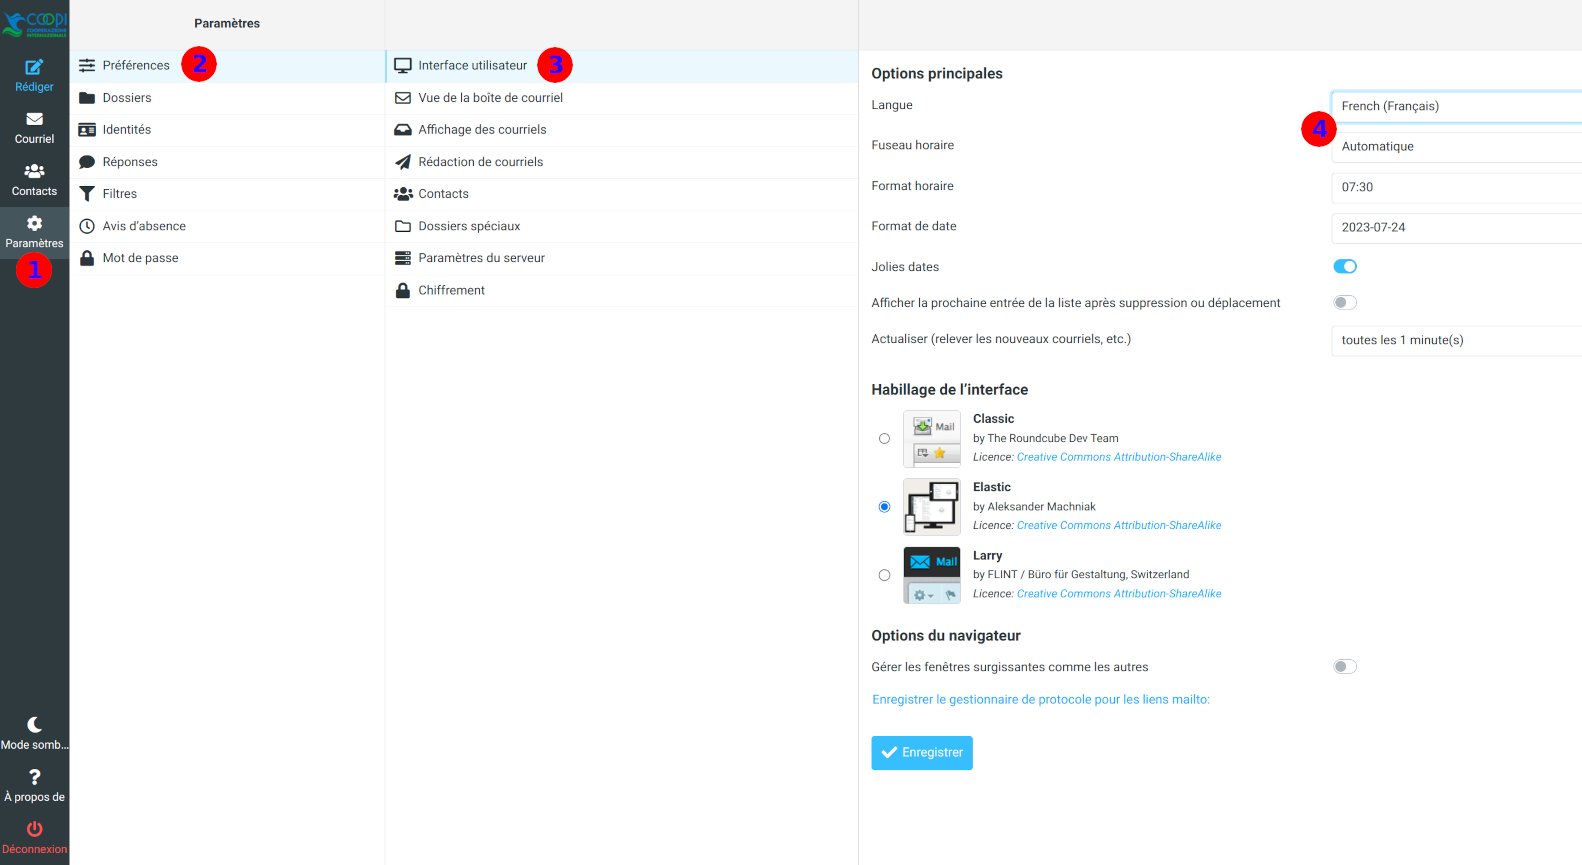Click the Rédiger compose icon
1582x865 pixels.
coord(34,68)
